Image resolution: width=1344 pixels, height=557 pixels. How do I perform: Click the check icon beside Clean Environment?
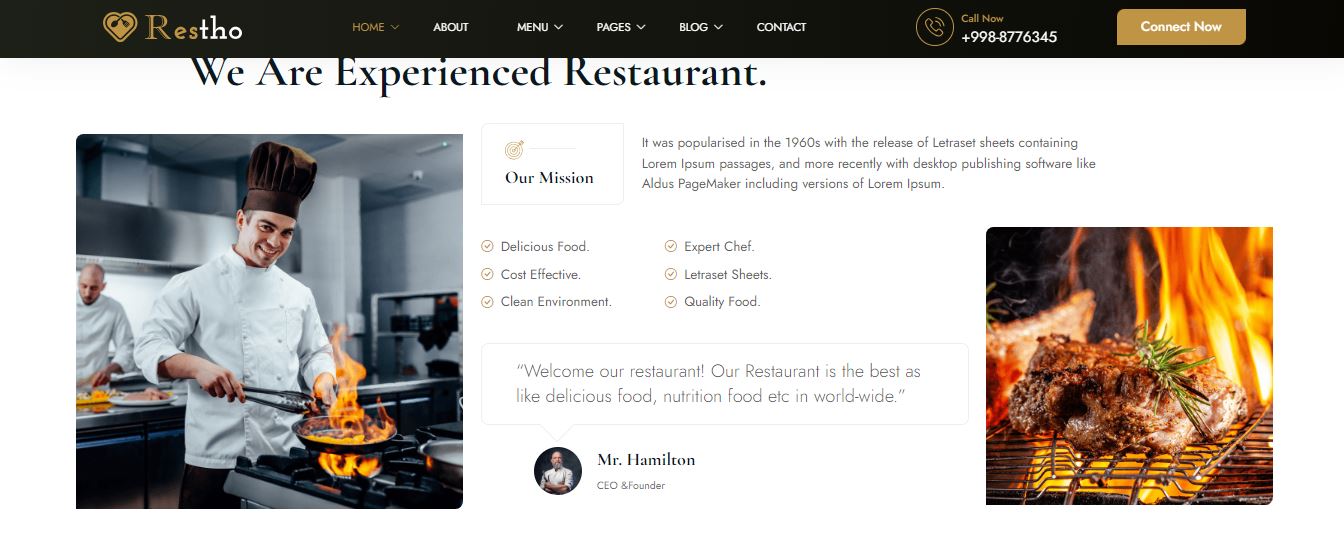tap(488, 301)
